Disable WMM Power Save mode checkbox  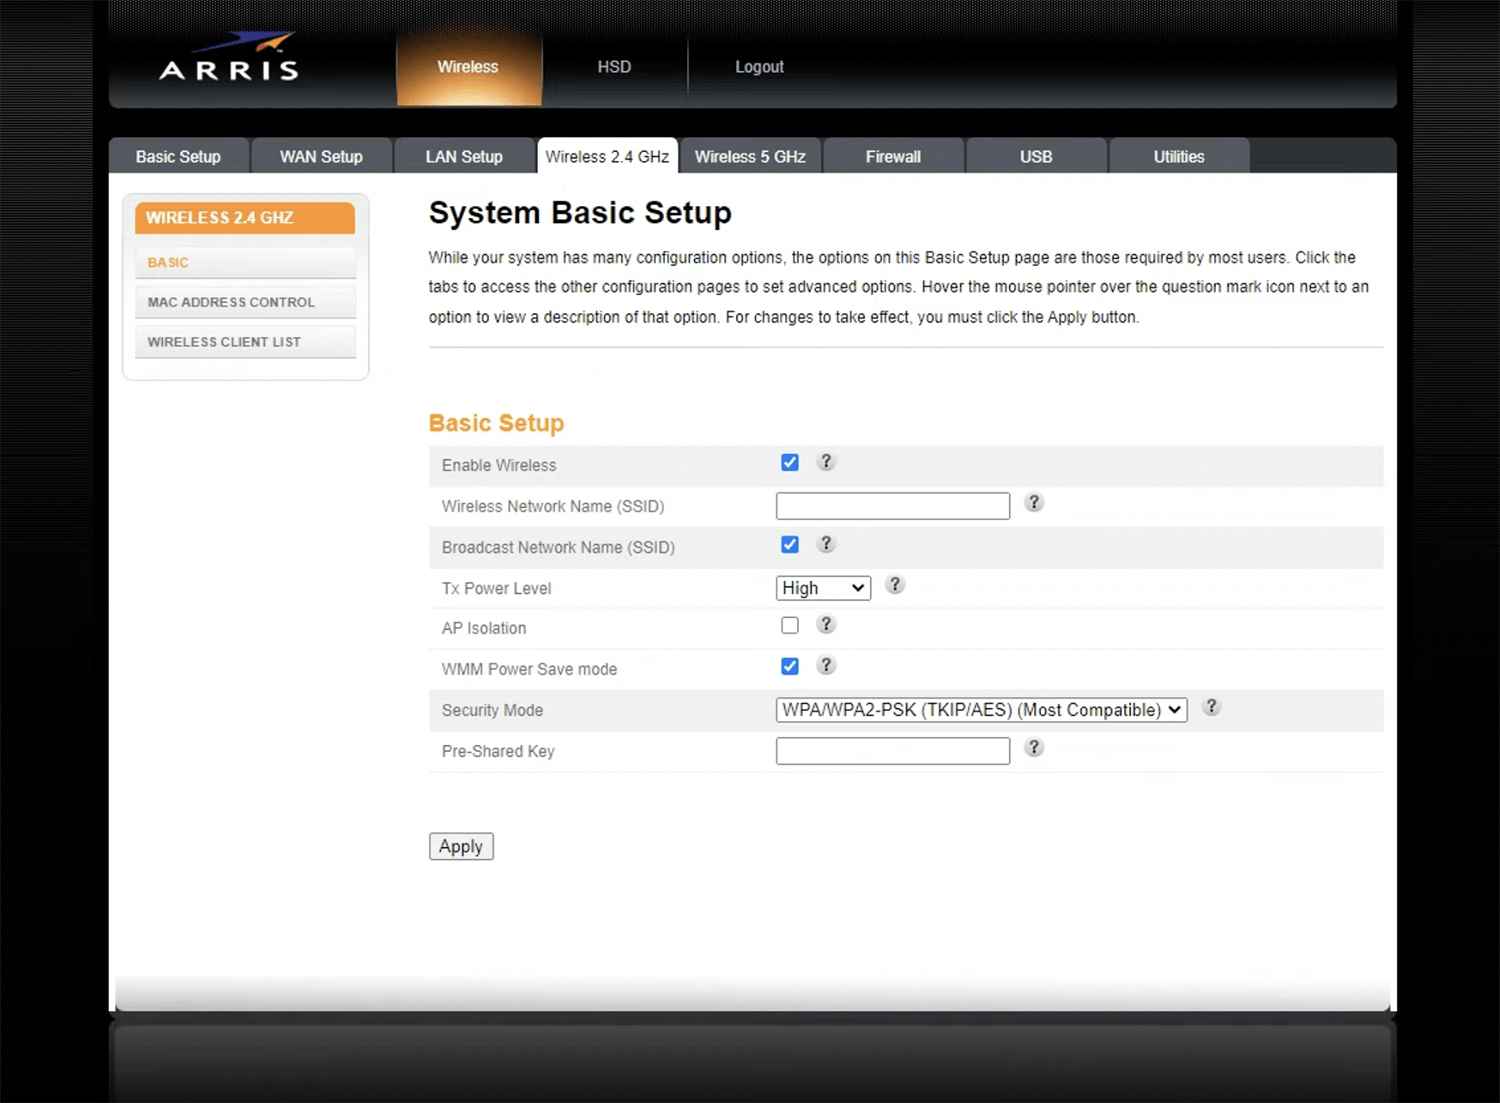point(790,667)
